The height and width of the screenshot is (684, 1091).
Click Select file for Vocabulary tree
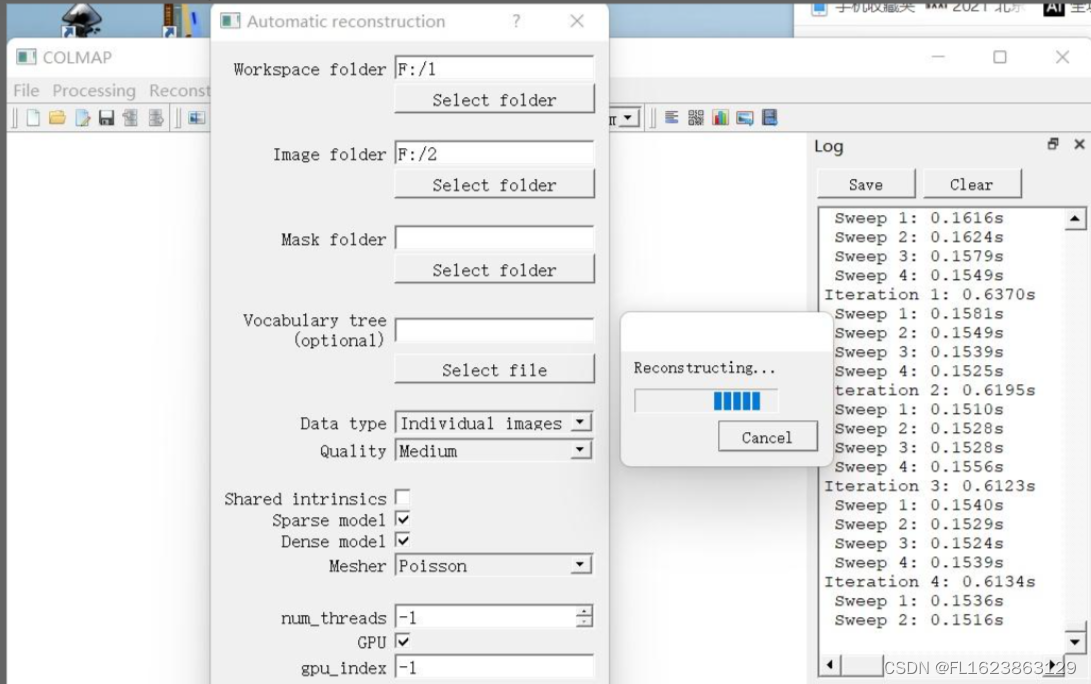tap(494, 369)
